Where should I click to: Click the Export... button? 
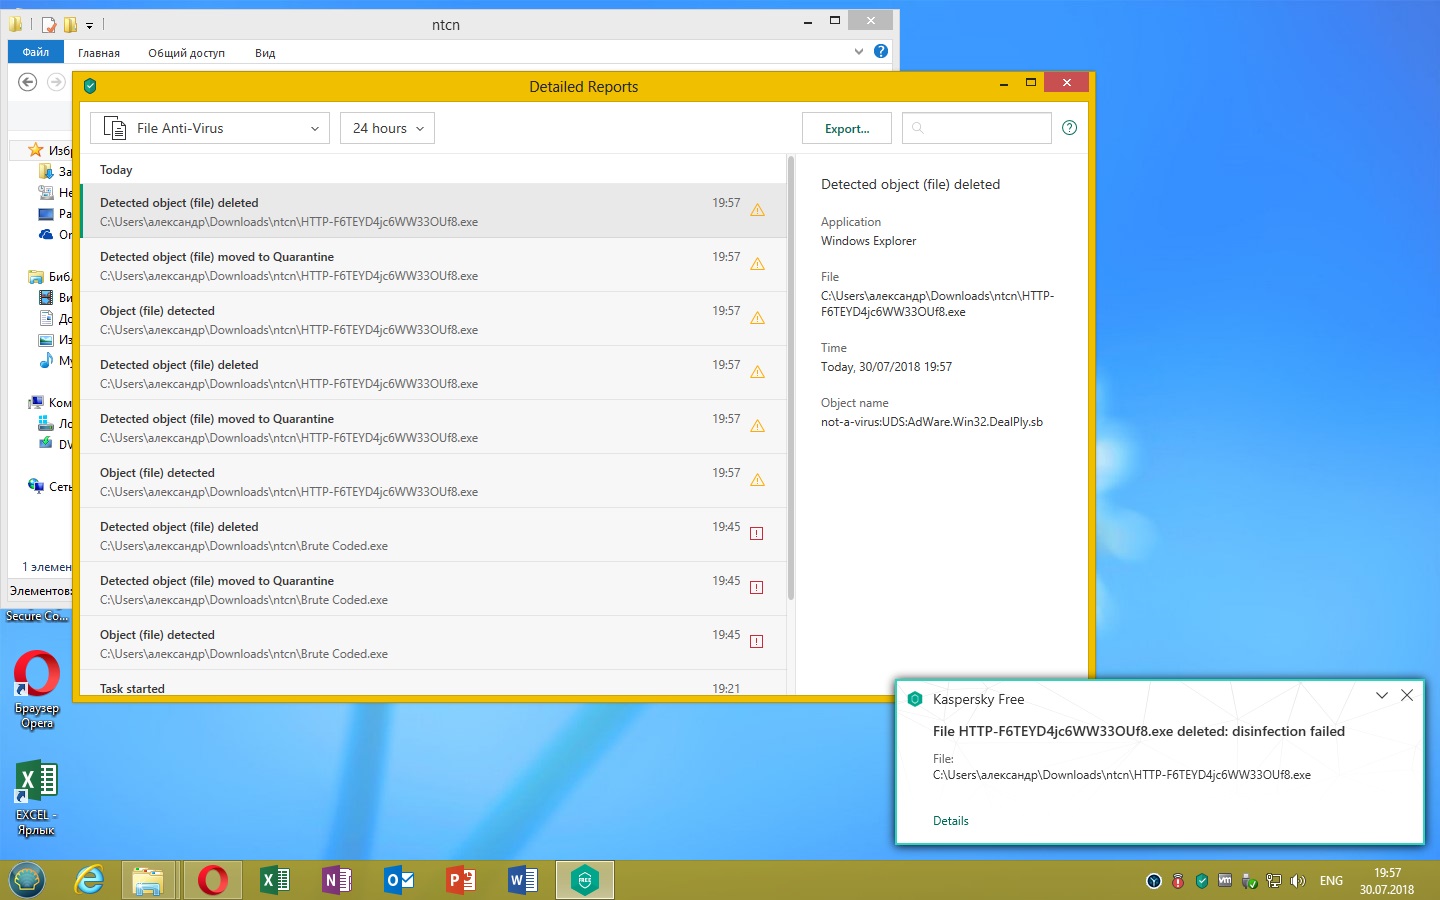pos(846,128)
